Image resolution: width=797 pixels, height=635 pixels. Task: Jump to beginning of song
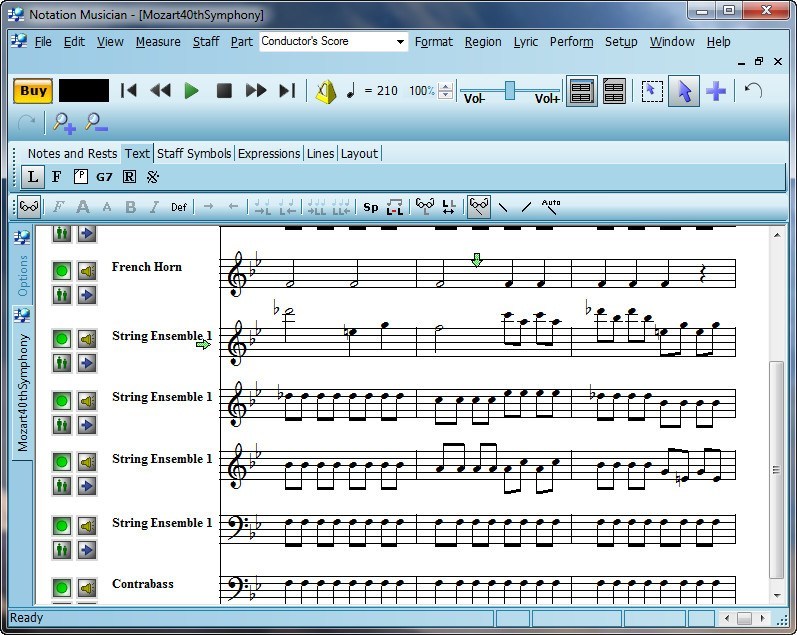tap(129, 91)
